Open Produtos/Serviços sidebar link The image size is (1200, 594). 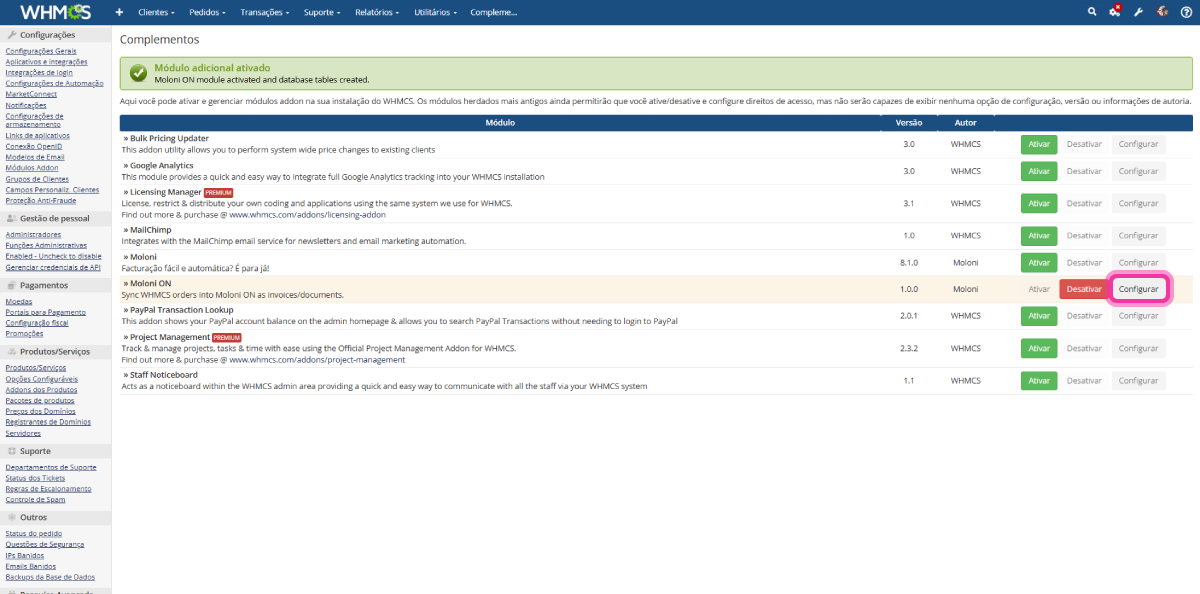[36, 368]
